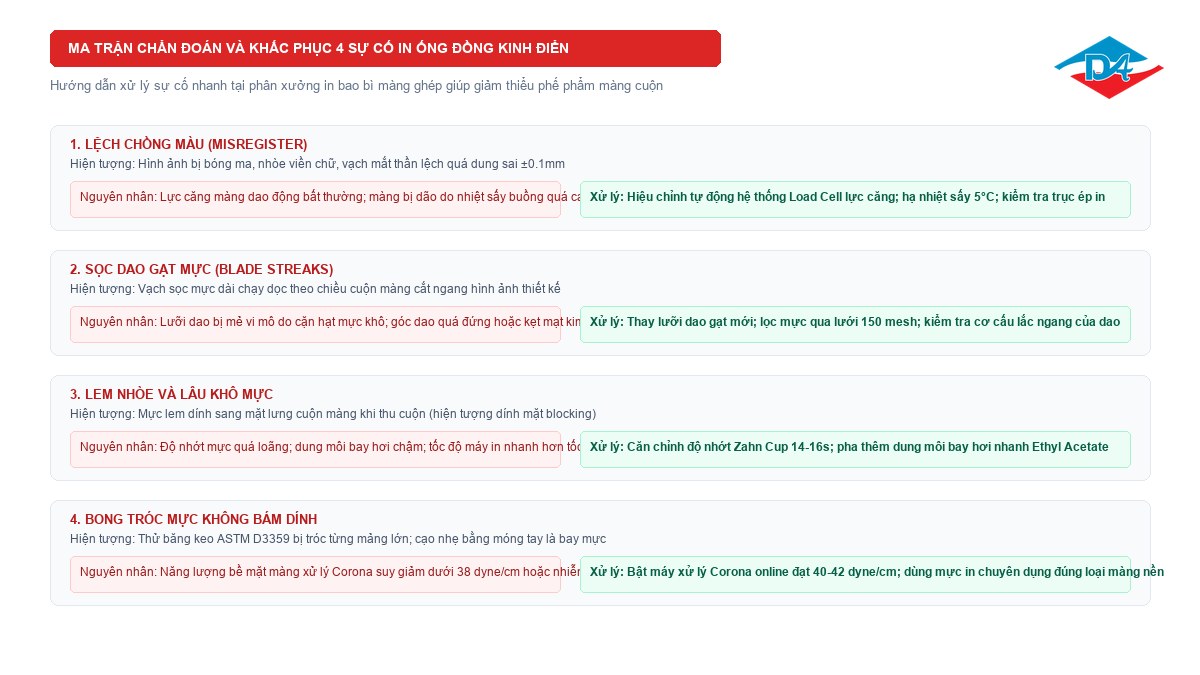Click the symptom line about "dung sai ±0.1mm"

317,163
